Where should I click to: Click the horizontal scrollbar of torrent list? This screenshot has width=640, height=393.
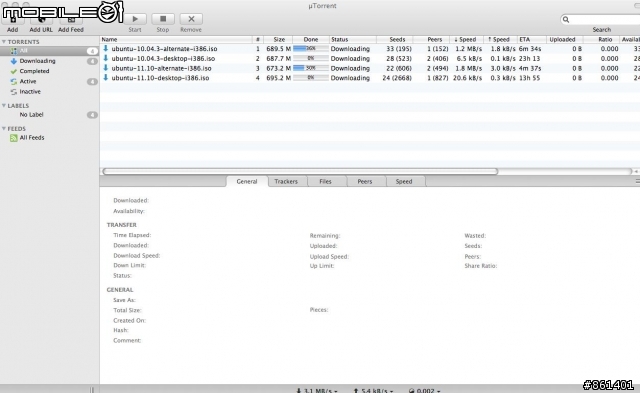[300, 171]
